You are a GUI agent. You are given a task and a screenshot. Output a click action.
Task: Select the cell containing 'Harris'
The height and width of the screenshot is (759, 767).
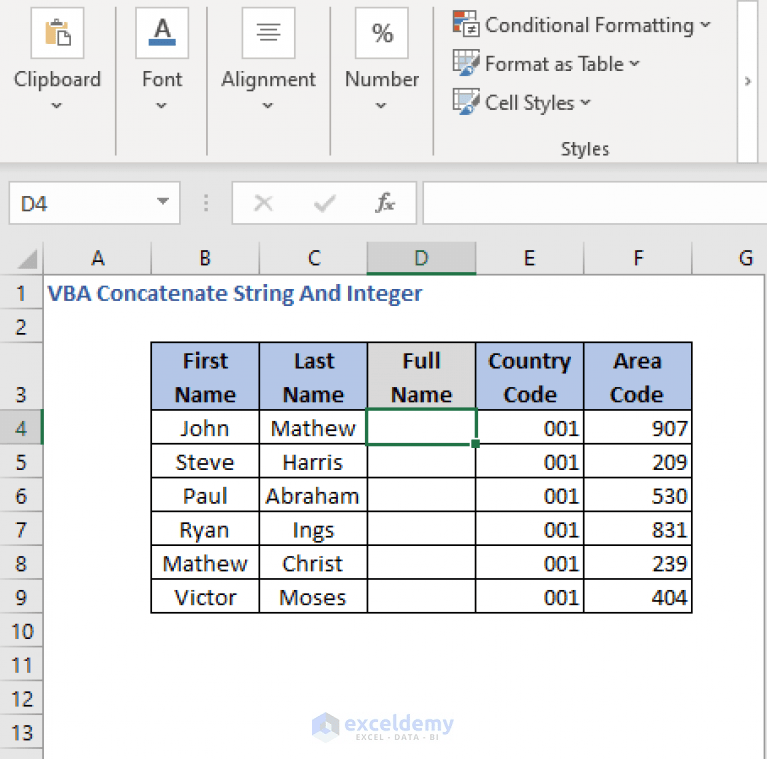pos(314,461)
